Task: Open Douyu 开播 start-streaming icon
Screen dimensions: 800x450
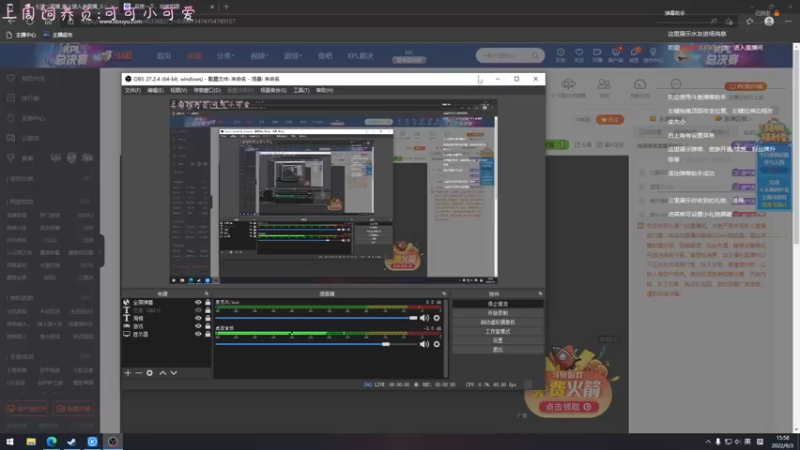Action: (597, 55)
